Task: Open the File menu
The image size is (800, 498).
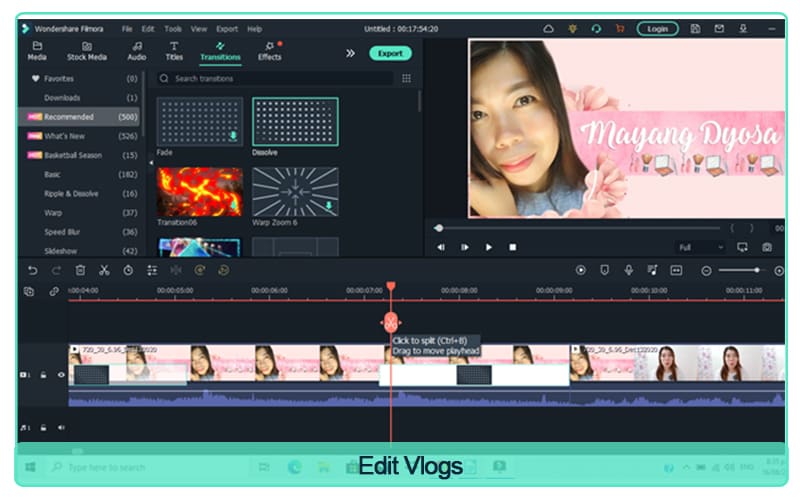Action: point(127,29)
